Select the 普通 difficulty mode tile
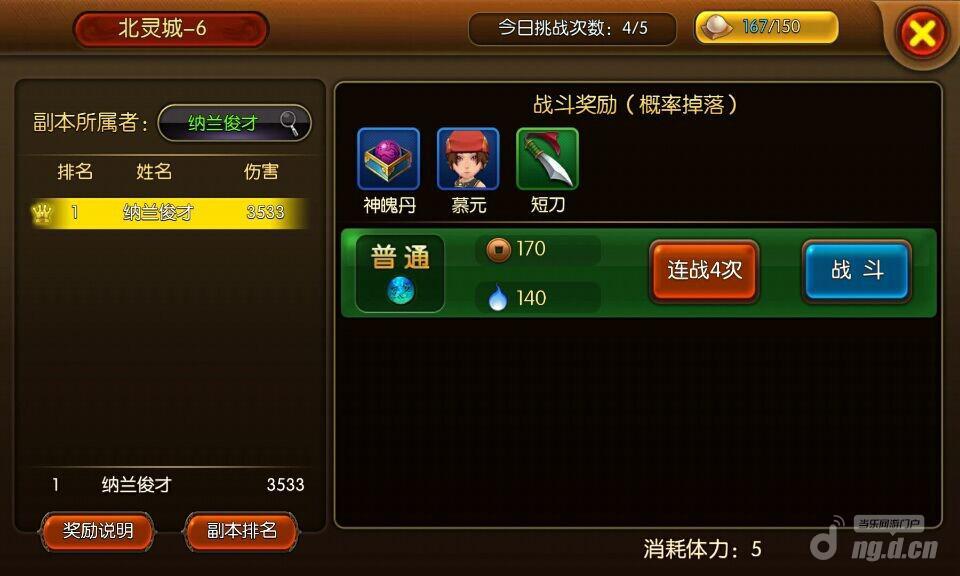The image size is (960, 576). 400,273
